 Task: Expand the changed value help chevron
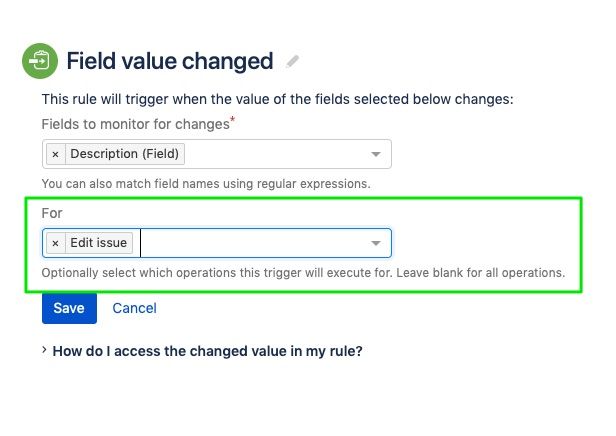pyautogui.click(x=44, y=350)
